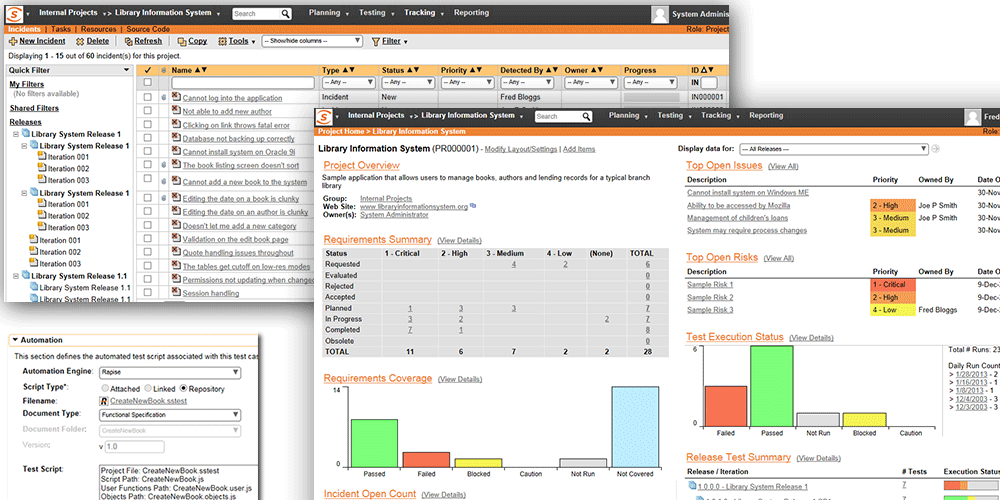Check the box for 'Validation on the edit book page'
The width and height of the screenshot is (1000, 500).
(x=148, y=239)
